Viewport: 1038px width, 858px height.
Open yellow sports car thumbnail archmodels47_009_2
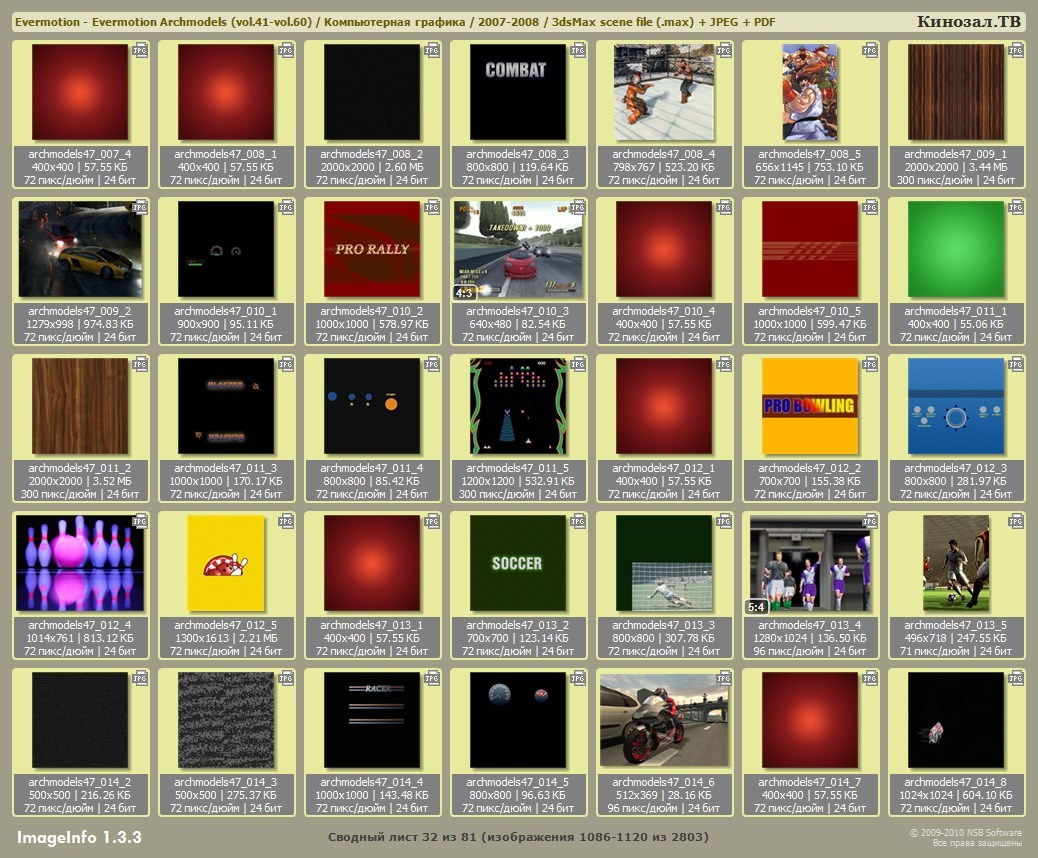(79, 249)
